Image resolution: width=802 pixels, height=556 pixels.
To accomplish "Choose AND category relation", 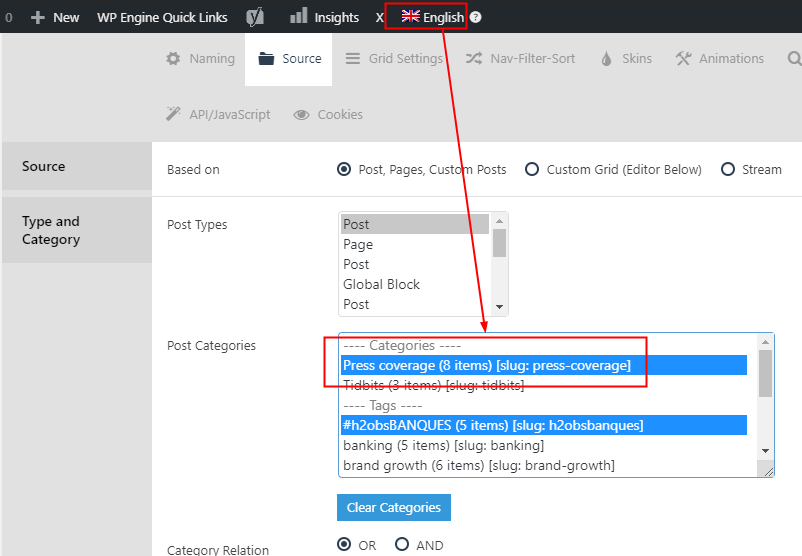I will [x=402, y=544].
